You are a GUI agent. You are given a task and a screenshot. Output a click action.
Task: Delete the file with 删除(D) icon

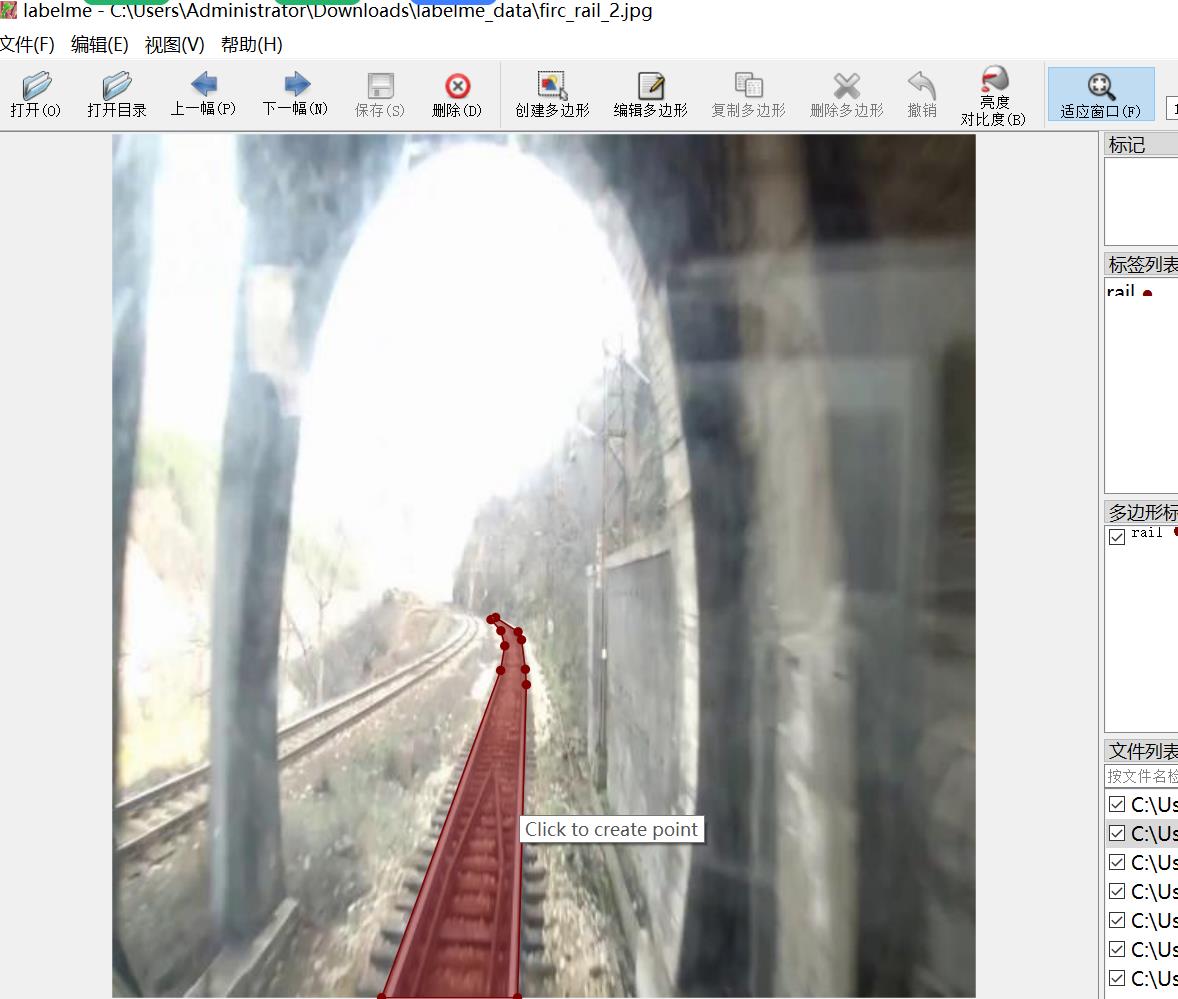[x=457, y=95]
